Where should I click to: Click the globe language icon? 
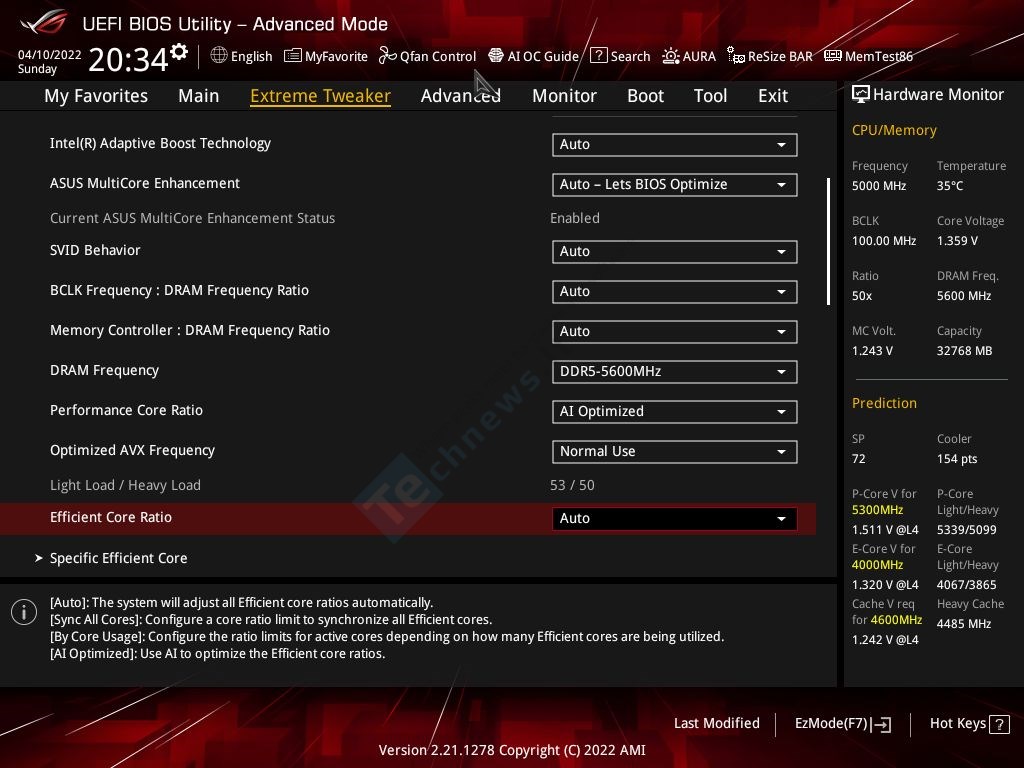[219, 56]
